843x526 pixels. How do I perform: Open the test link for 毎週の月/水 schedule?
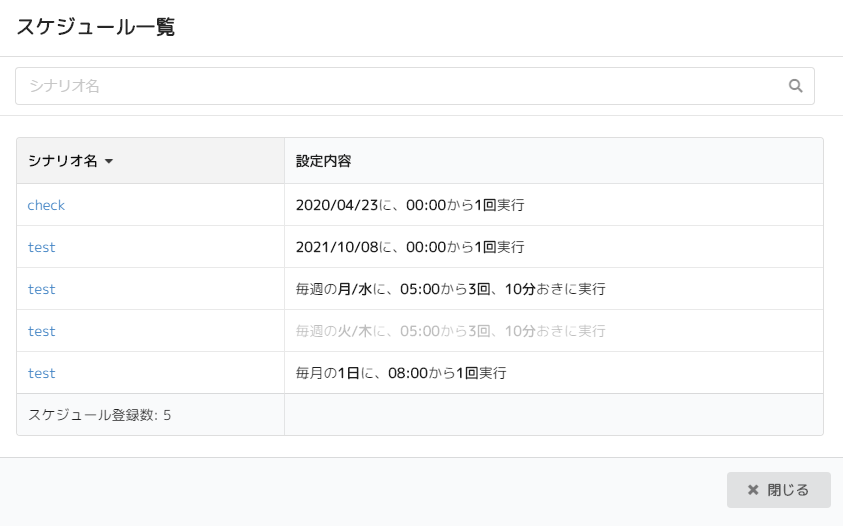pos(41,289)
